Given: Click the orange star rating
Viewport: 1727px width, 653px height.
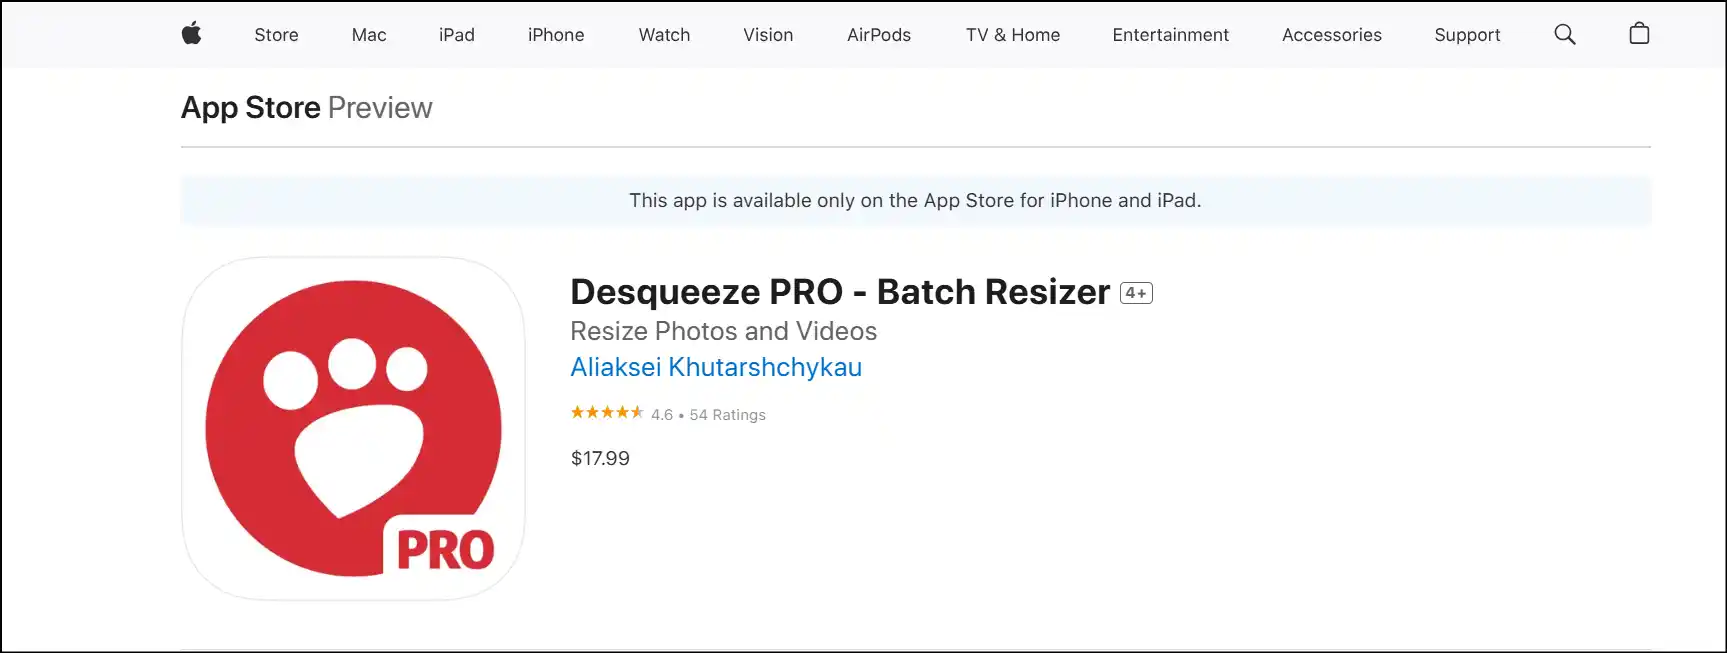Looking at the screenshot, I should click(x=607, y=413).
